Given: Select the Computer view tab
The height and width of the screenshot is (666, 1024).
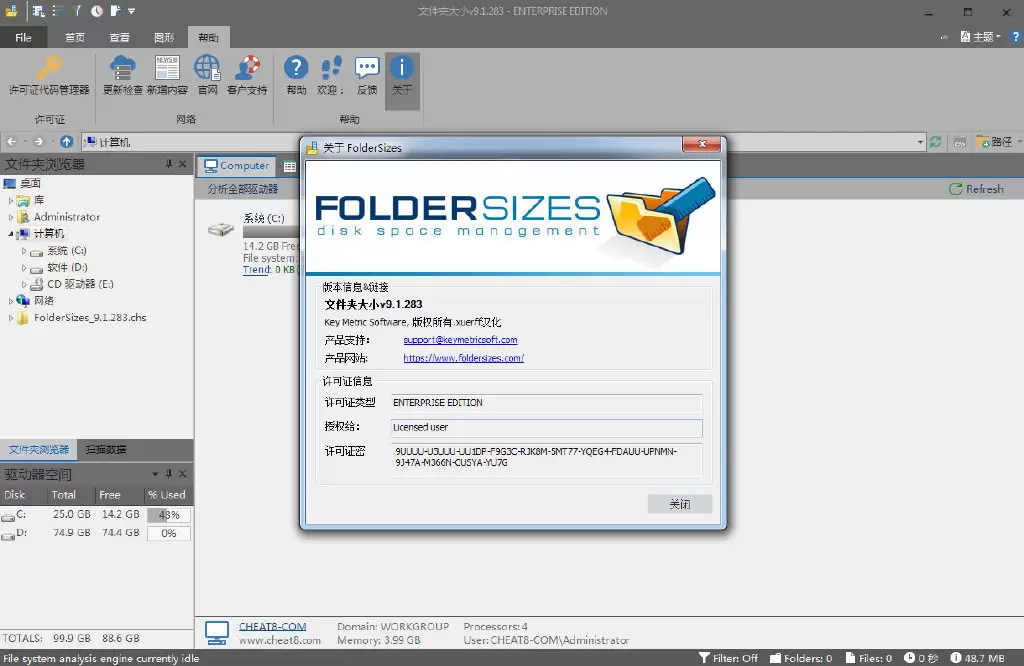Looking at the screenshot, I should point(236,166).
